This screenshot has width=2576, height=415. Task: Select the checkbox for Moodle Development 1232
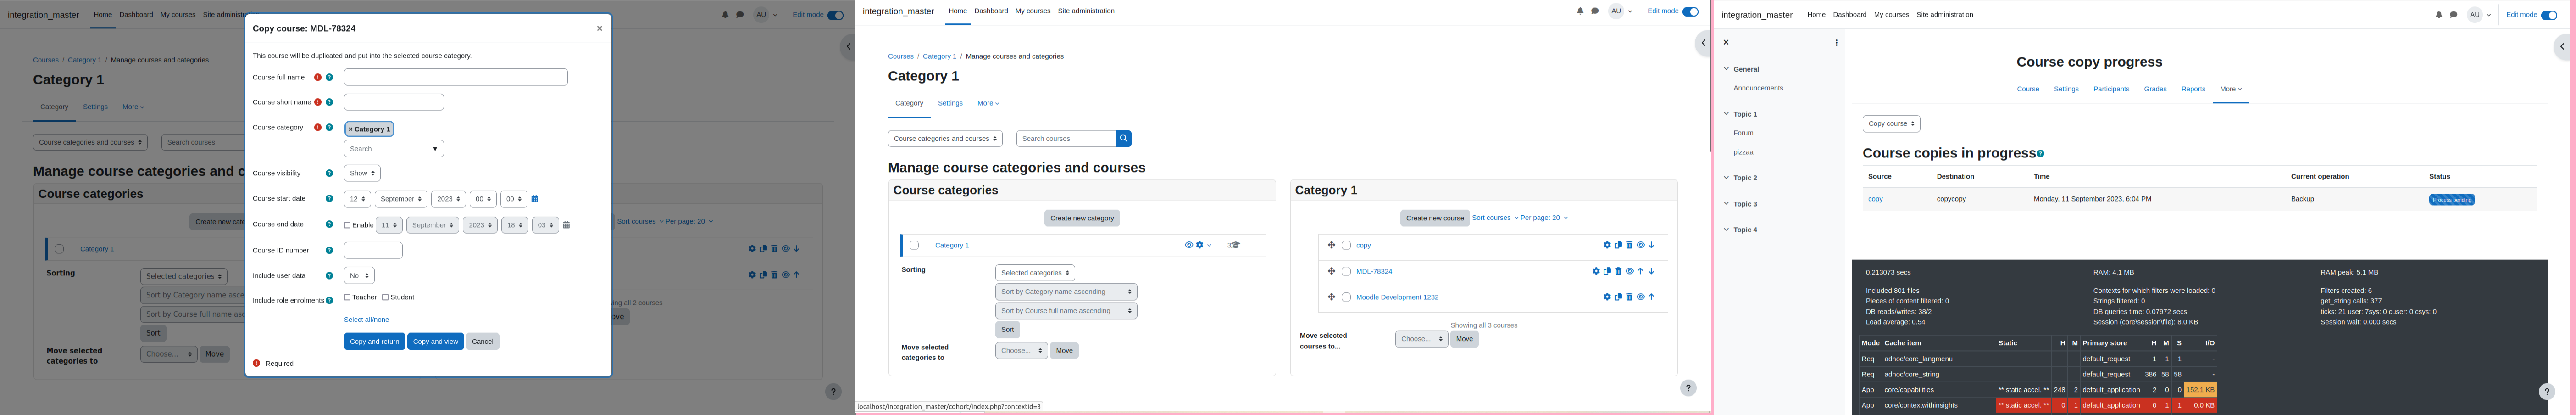coord(1346,297)
